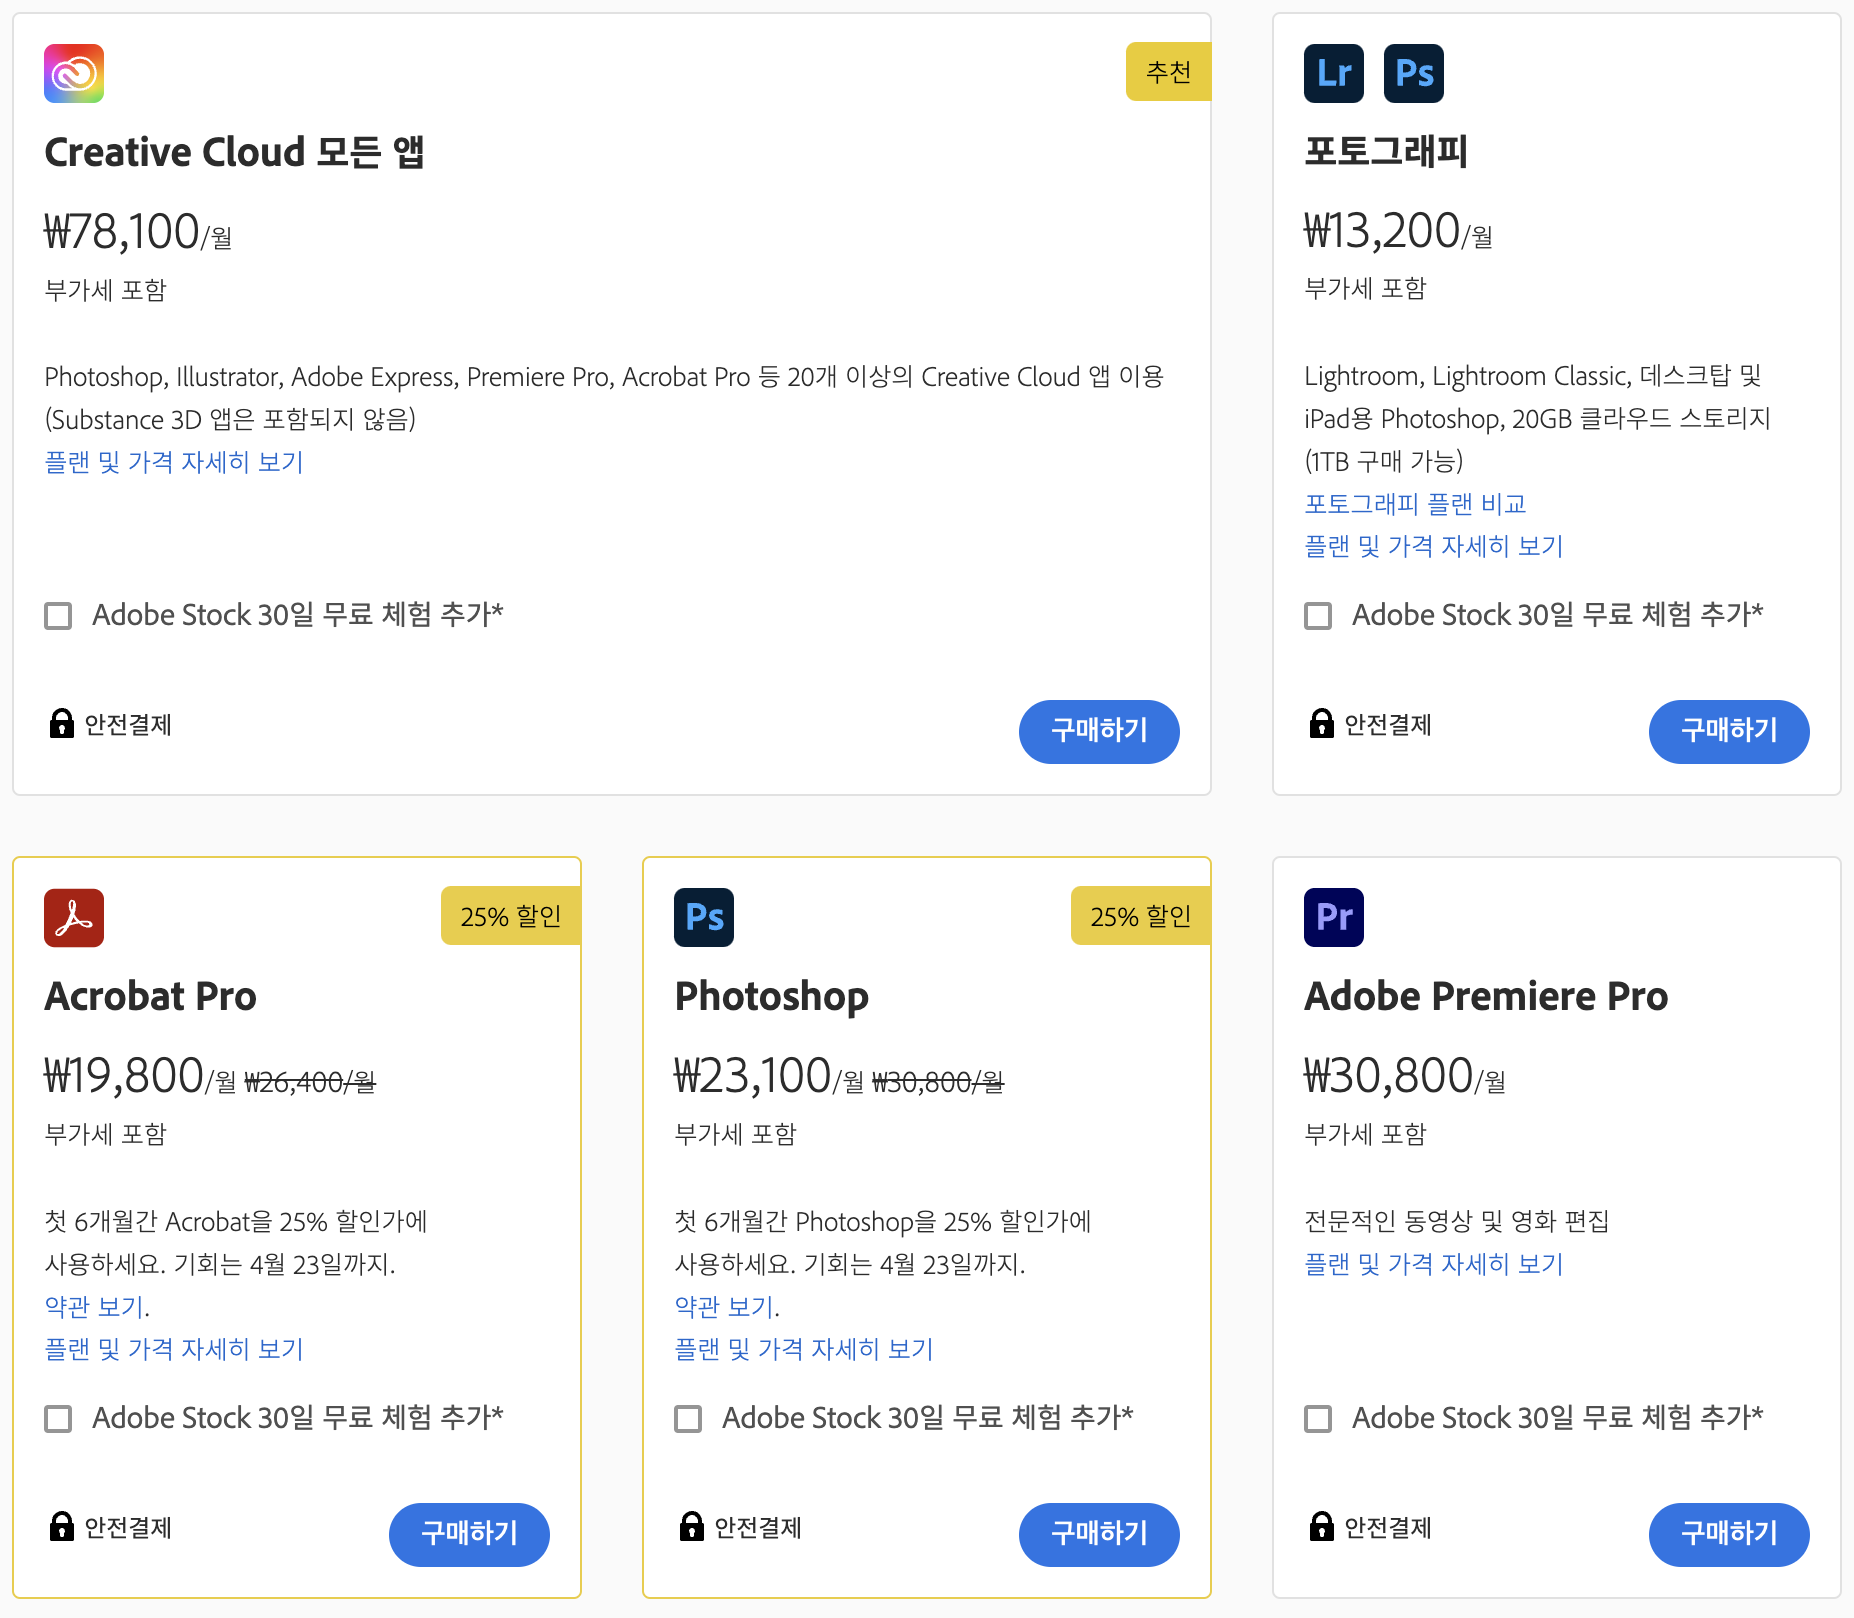Viewport: 1854px width, 1618px height.
Task: Click the struck-through ₩30,800/월 price in Photoshop card
Action: (938, 1082)
